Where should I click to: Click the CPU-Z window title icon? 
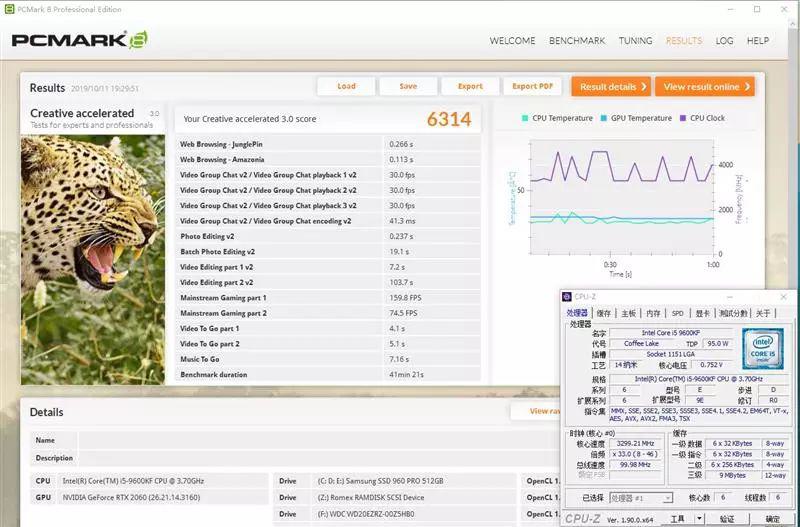[566, 297]
